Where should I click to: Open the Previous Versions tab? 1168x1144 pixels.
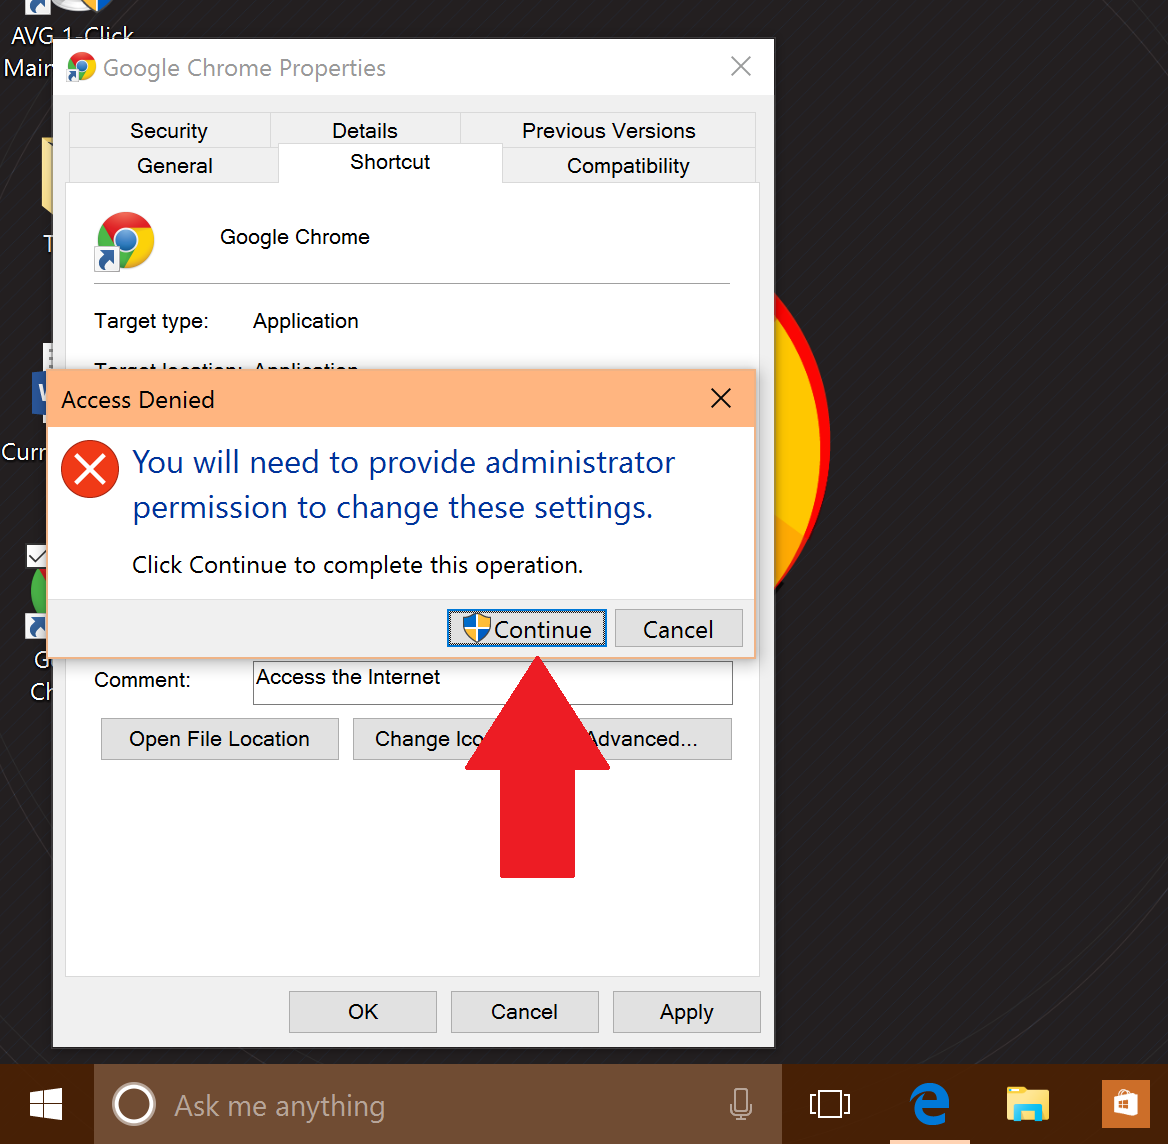tap(608, 130)
